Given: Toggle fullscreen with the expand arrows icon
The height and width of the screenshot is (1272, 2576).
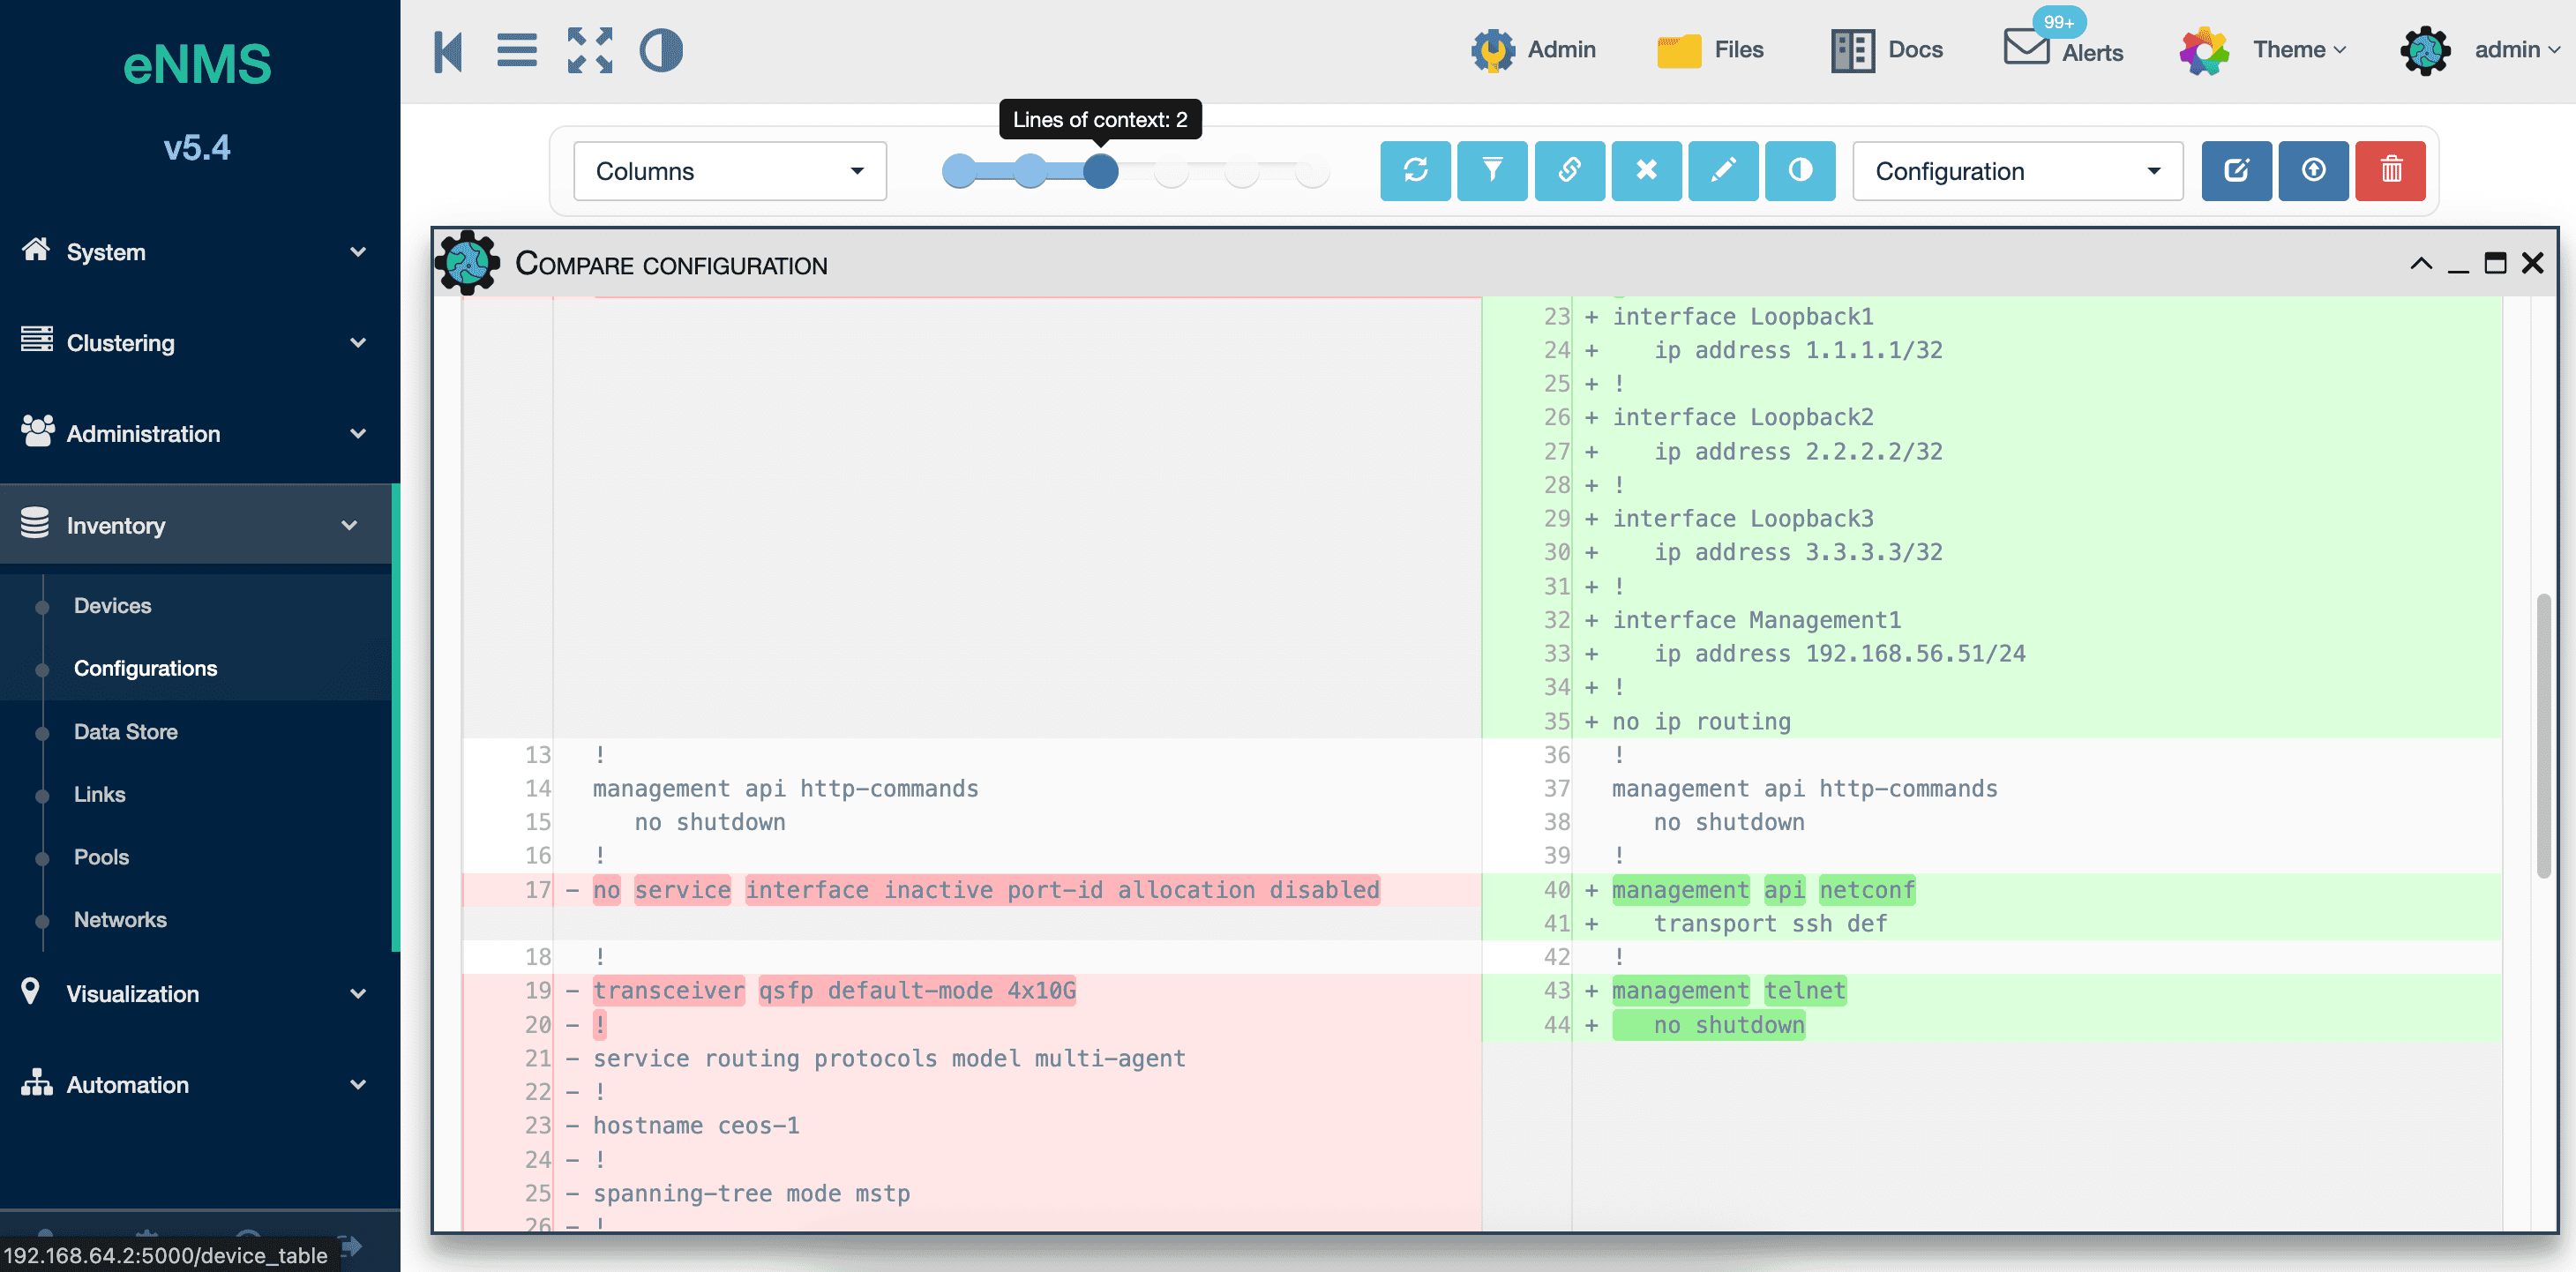Looking at the screenshot, I should pos(590,51).
